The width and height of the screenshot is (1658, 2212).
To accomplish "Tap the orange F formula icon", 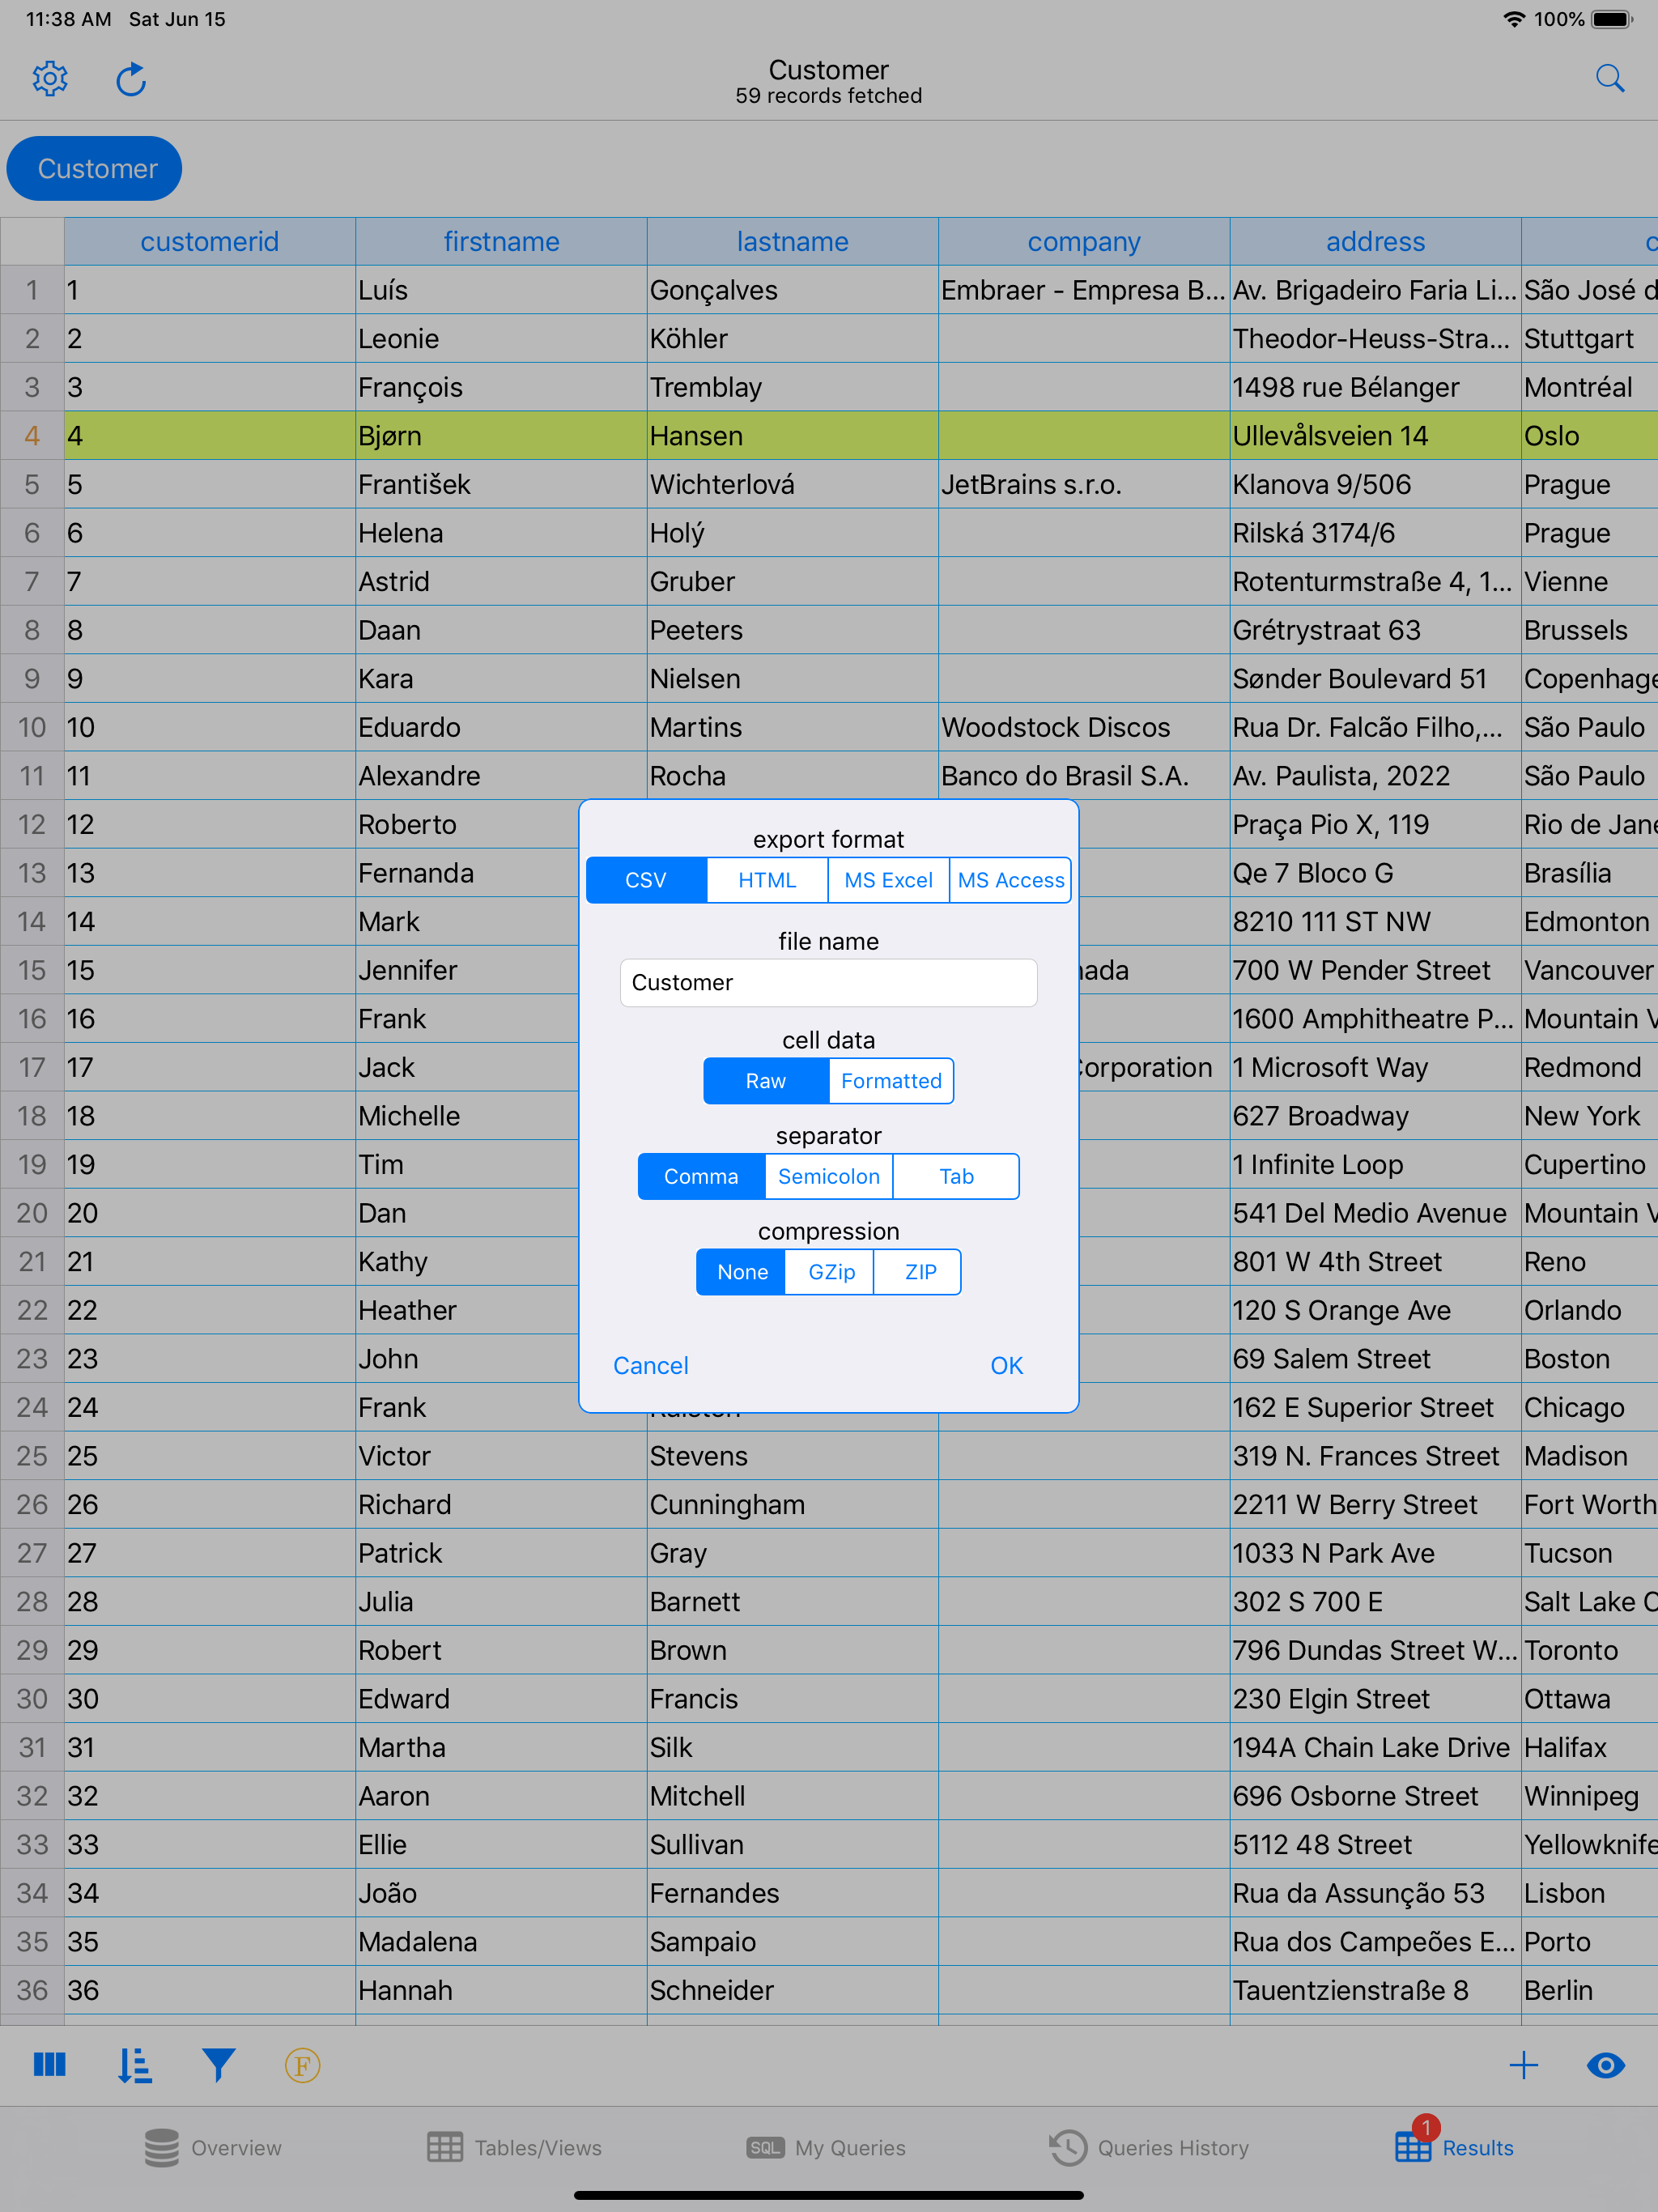I will click(302, 2064).
